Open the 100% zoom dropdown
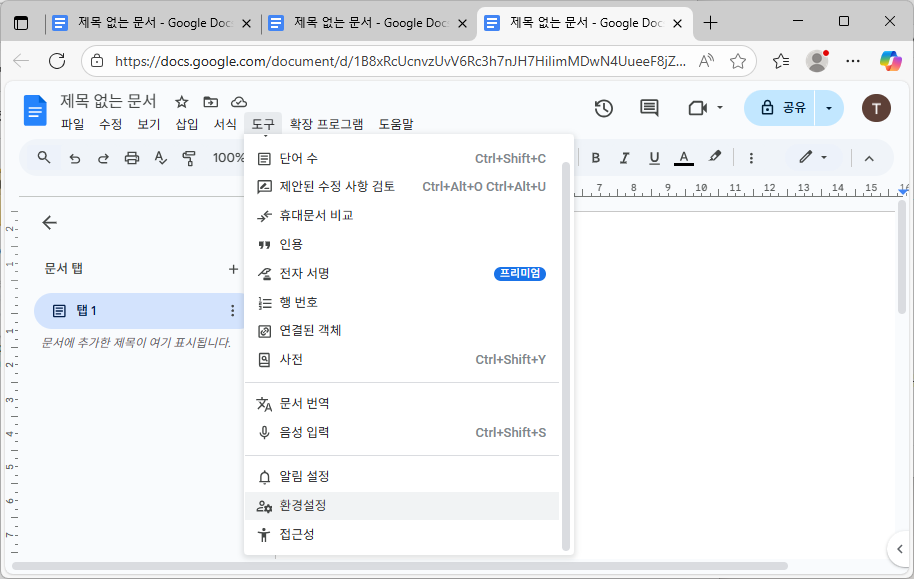 [x=228, y=157]
